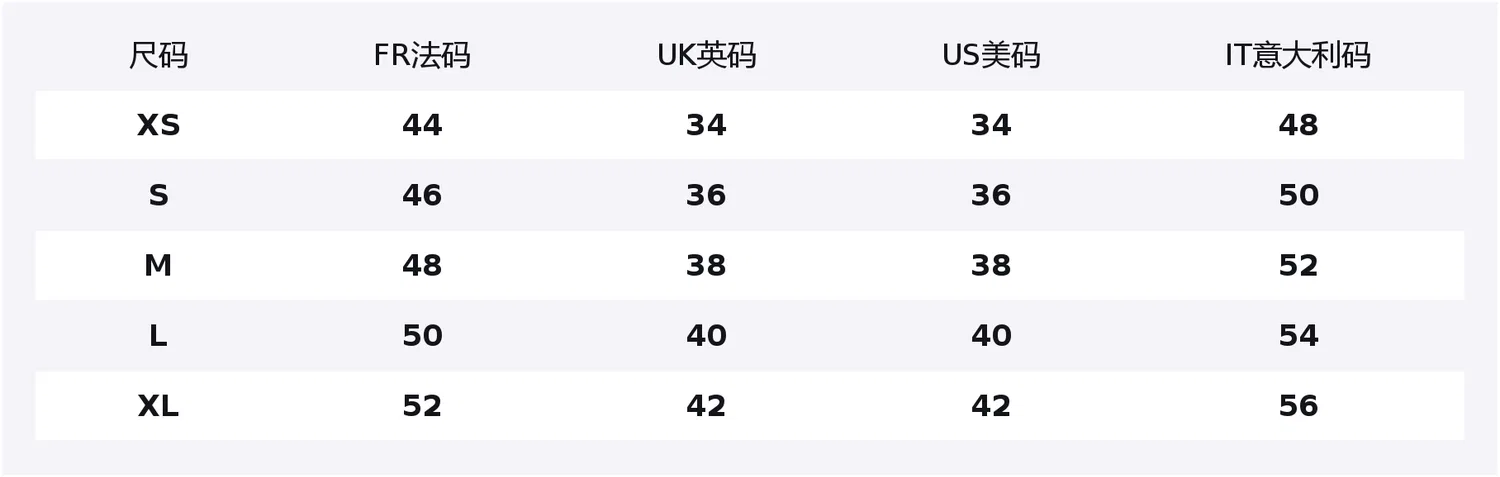The width and height of the screenshot is (1500, 477).
Task: Click US value 38 in M row
Action: pyautogui.click(x=991, y=266)
